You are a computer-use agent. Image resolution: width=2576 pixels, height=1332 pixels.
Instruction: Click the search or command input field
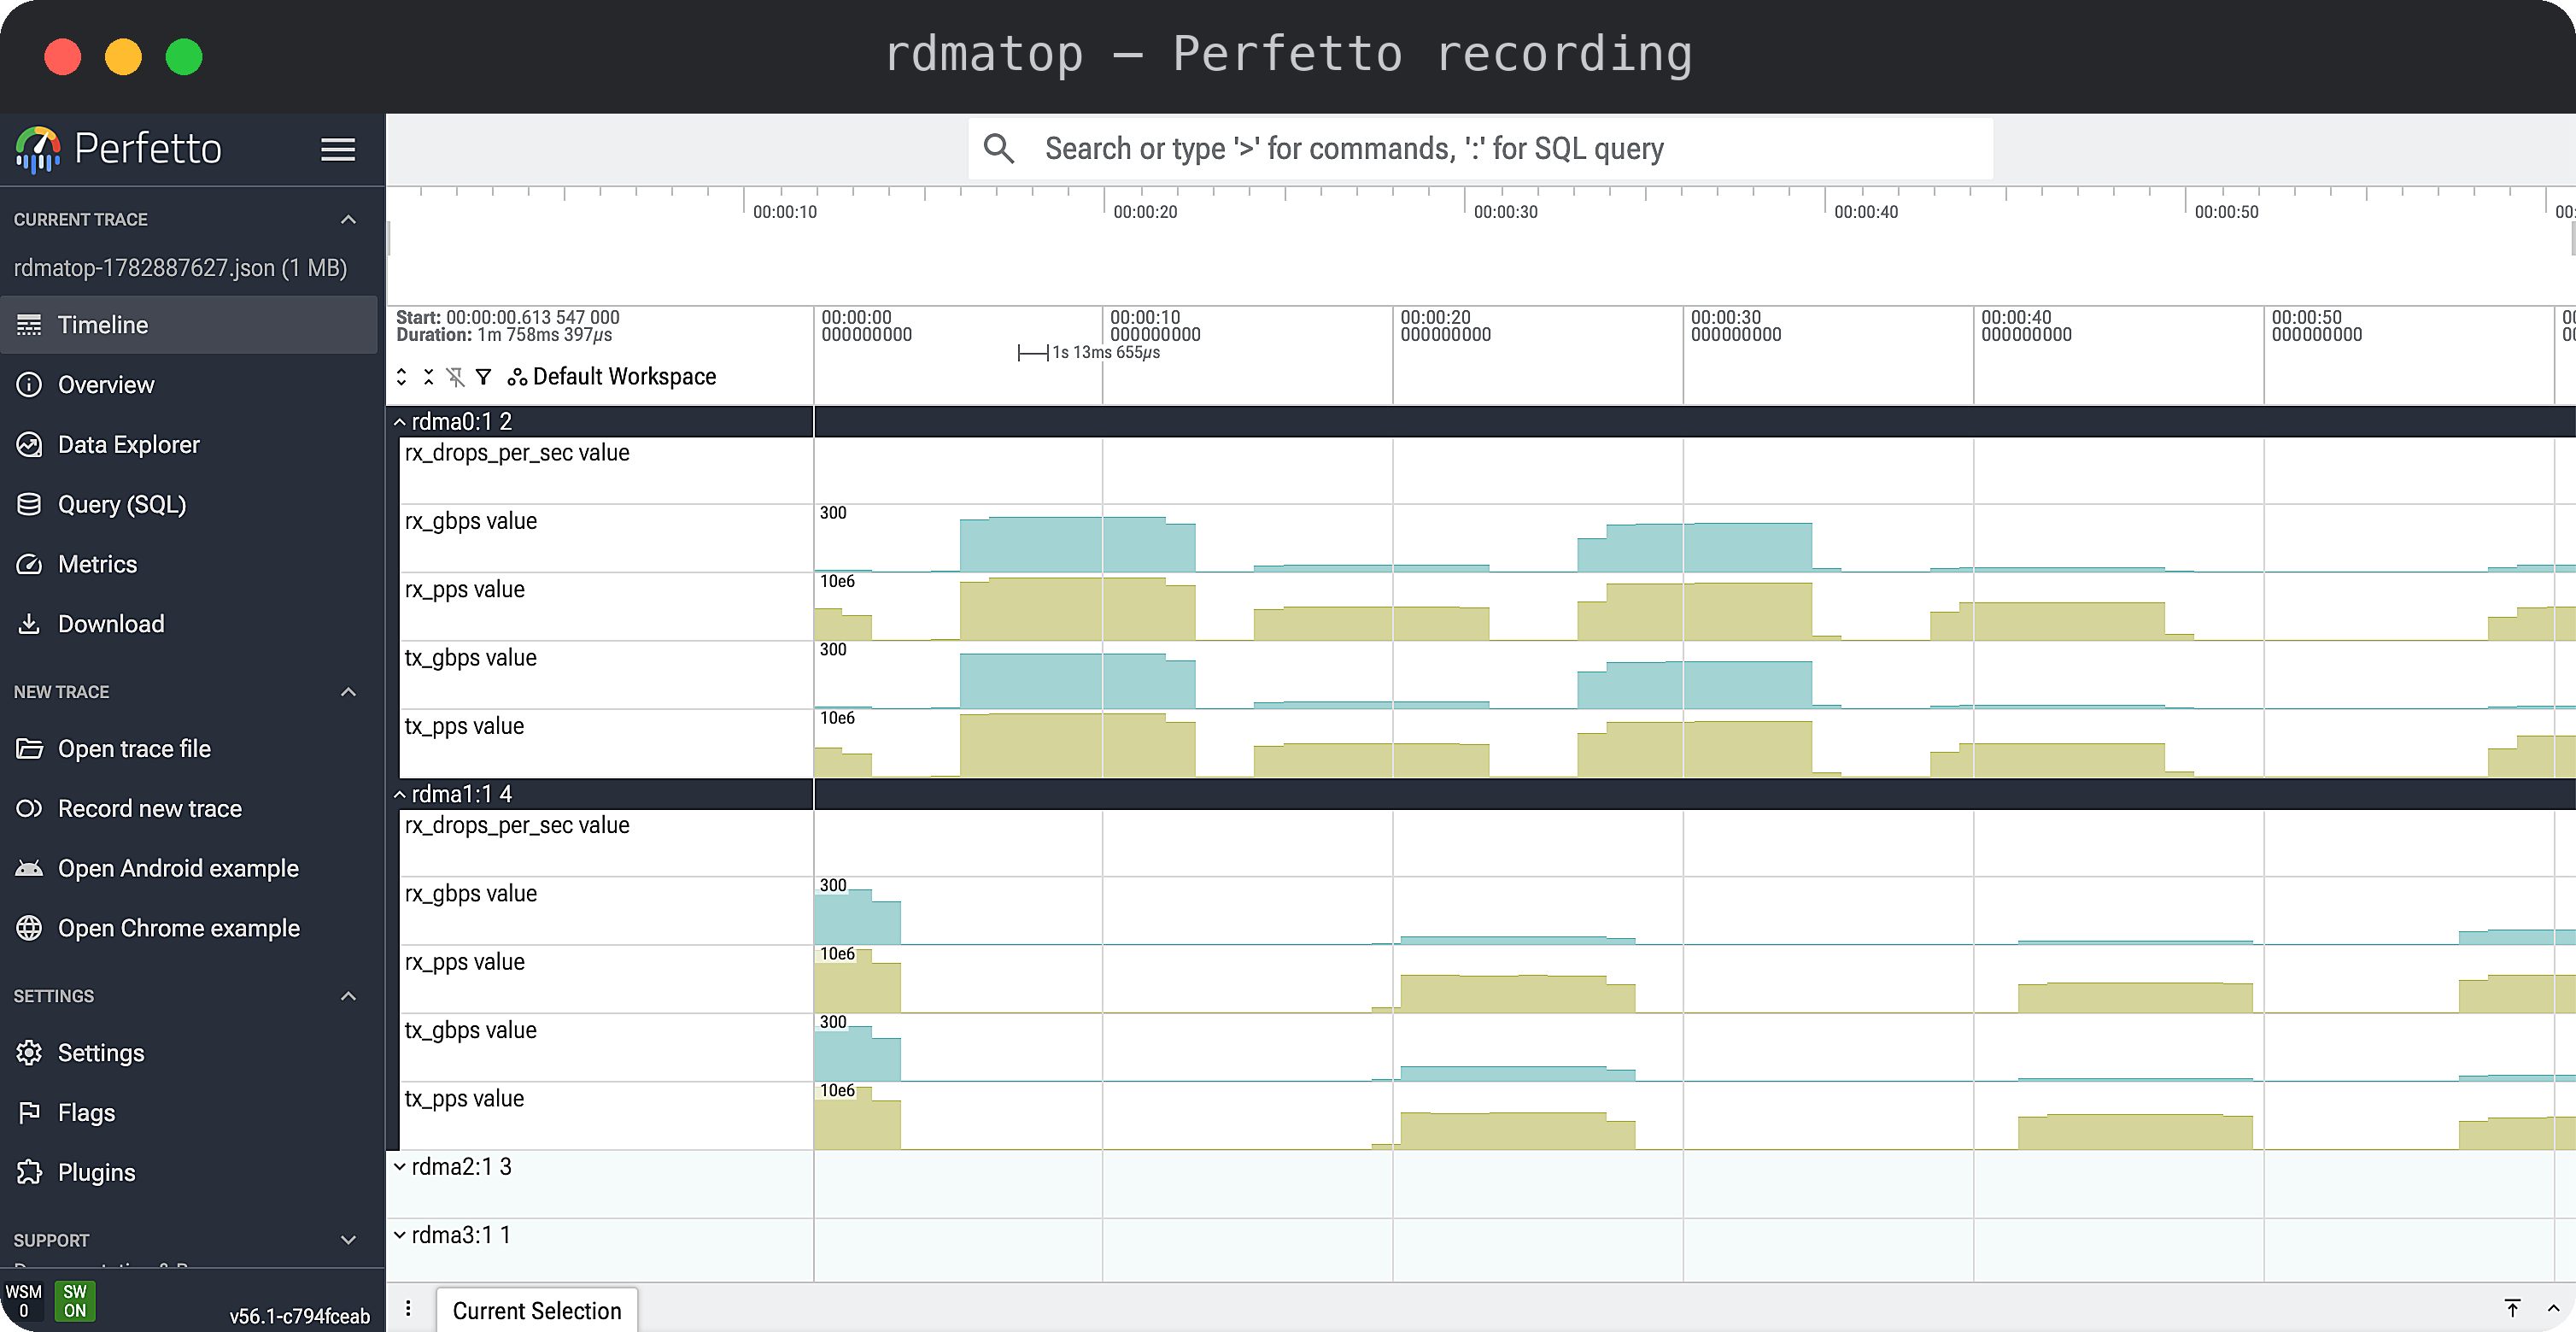[x=1480, y=149]
